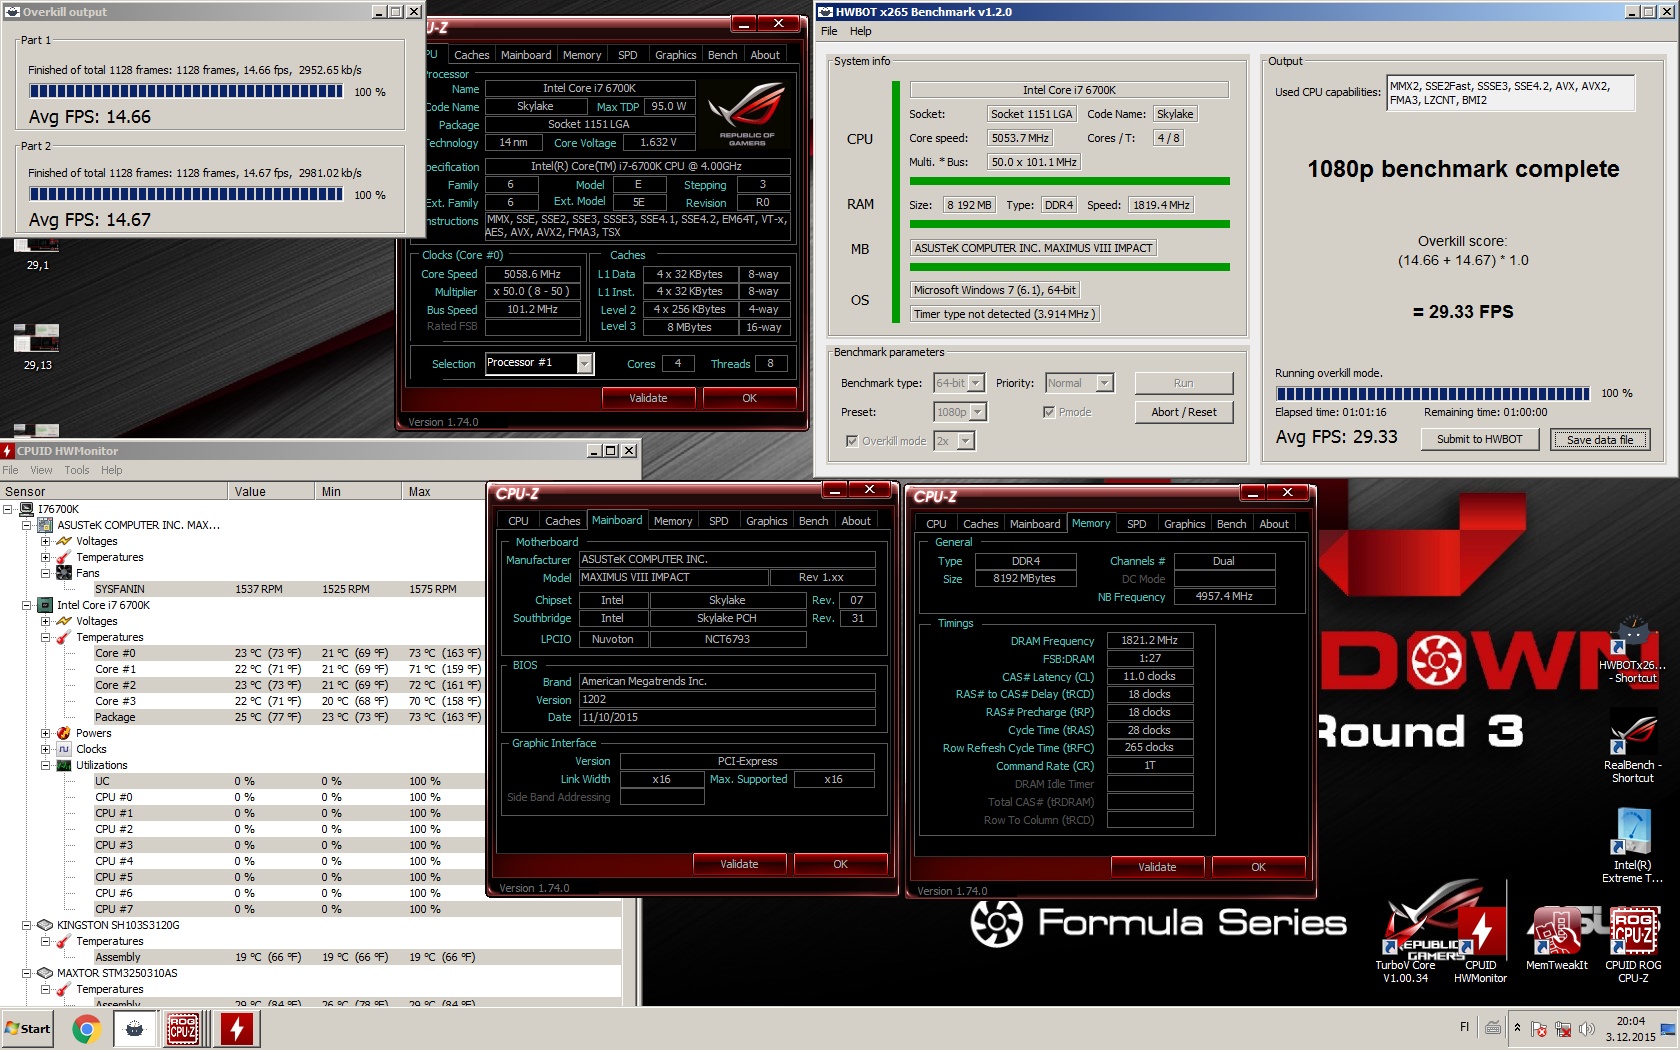The width and height of the screenshot is (1680, 1050).
Task: Open the 29,13 desktop file icon
Action: tap(37, 347)
